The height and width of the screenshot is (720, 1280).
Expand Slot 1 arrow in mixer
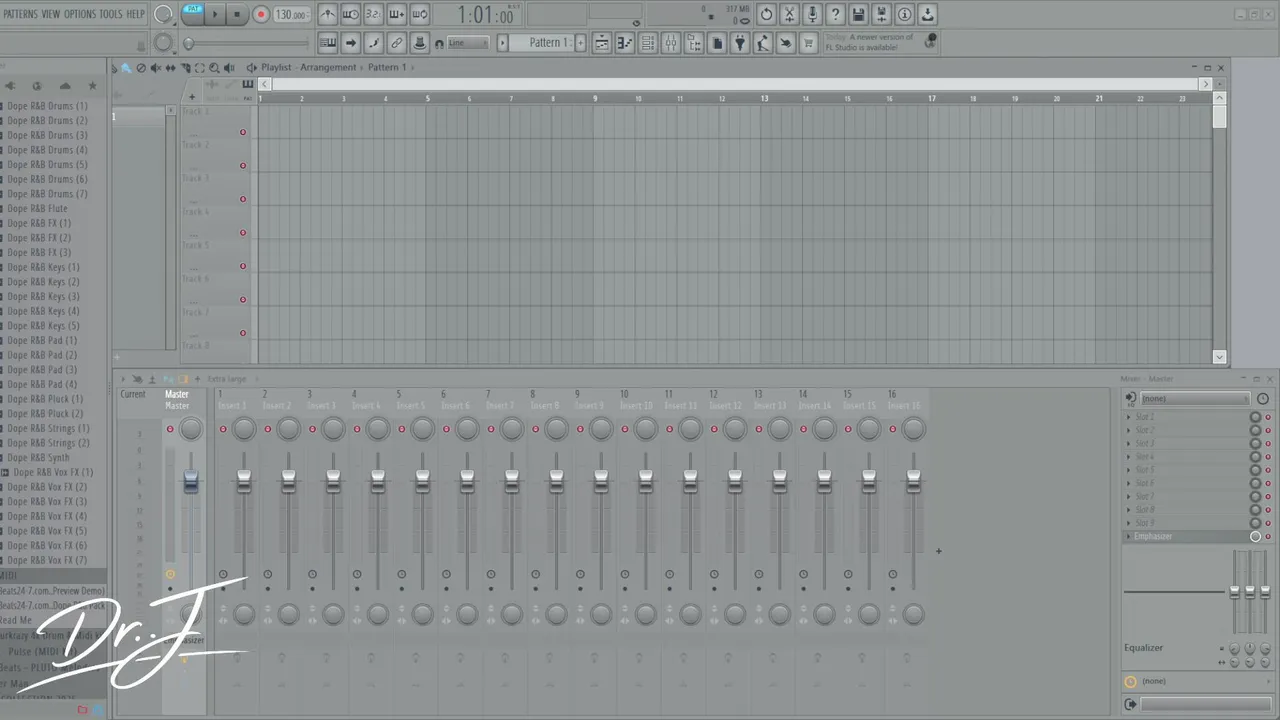1129,417
